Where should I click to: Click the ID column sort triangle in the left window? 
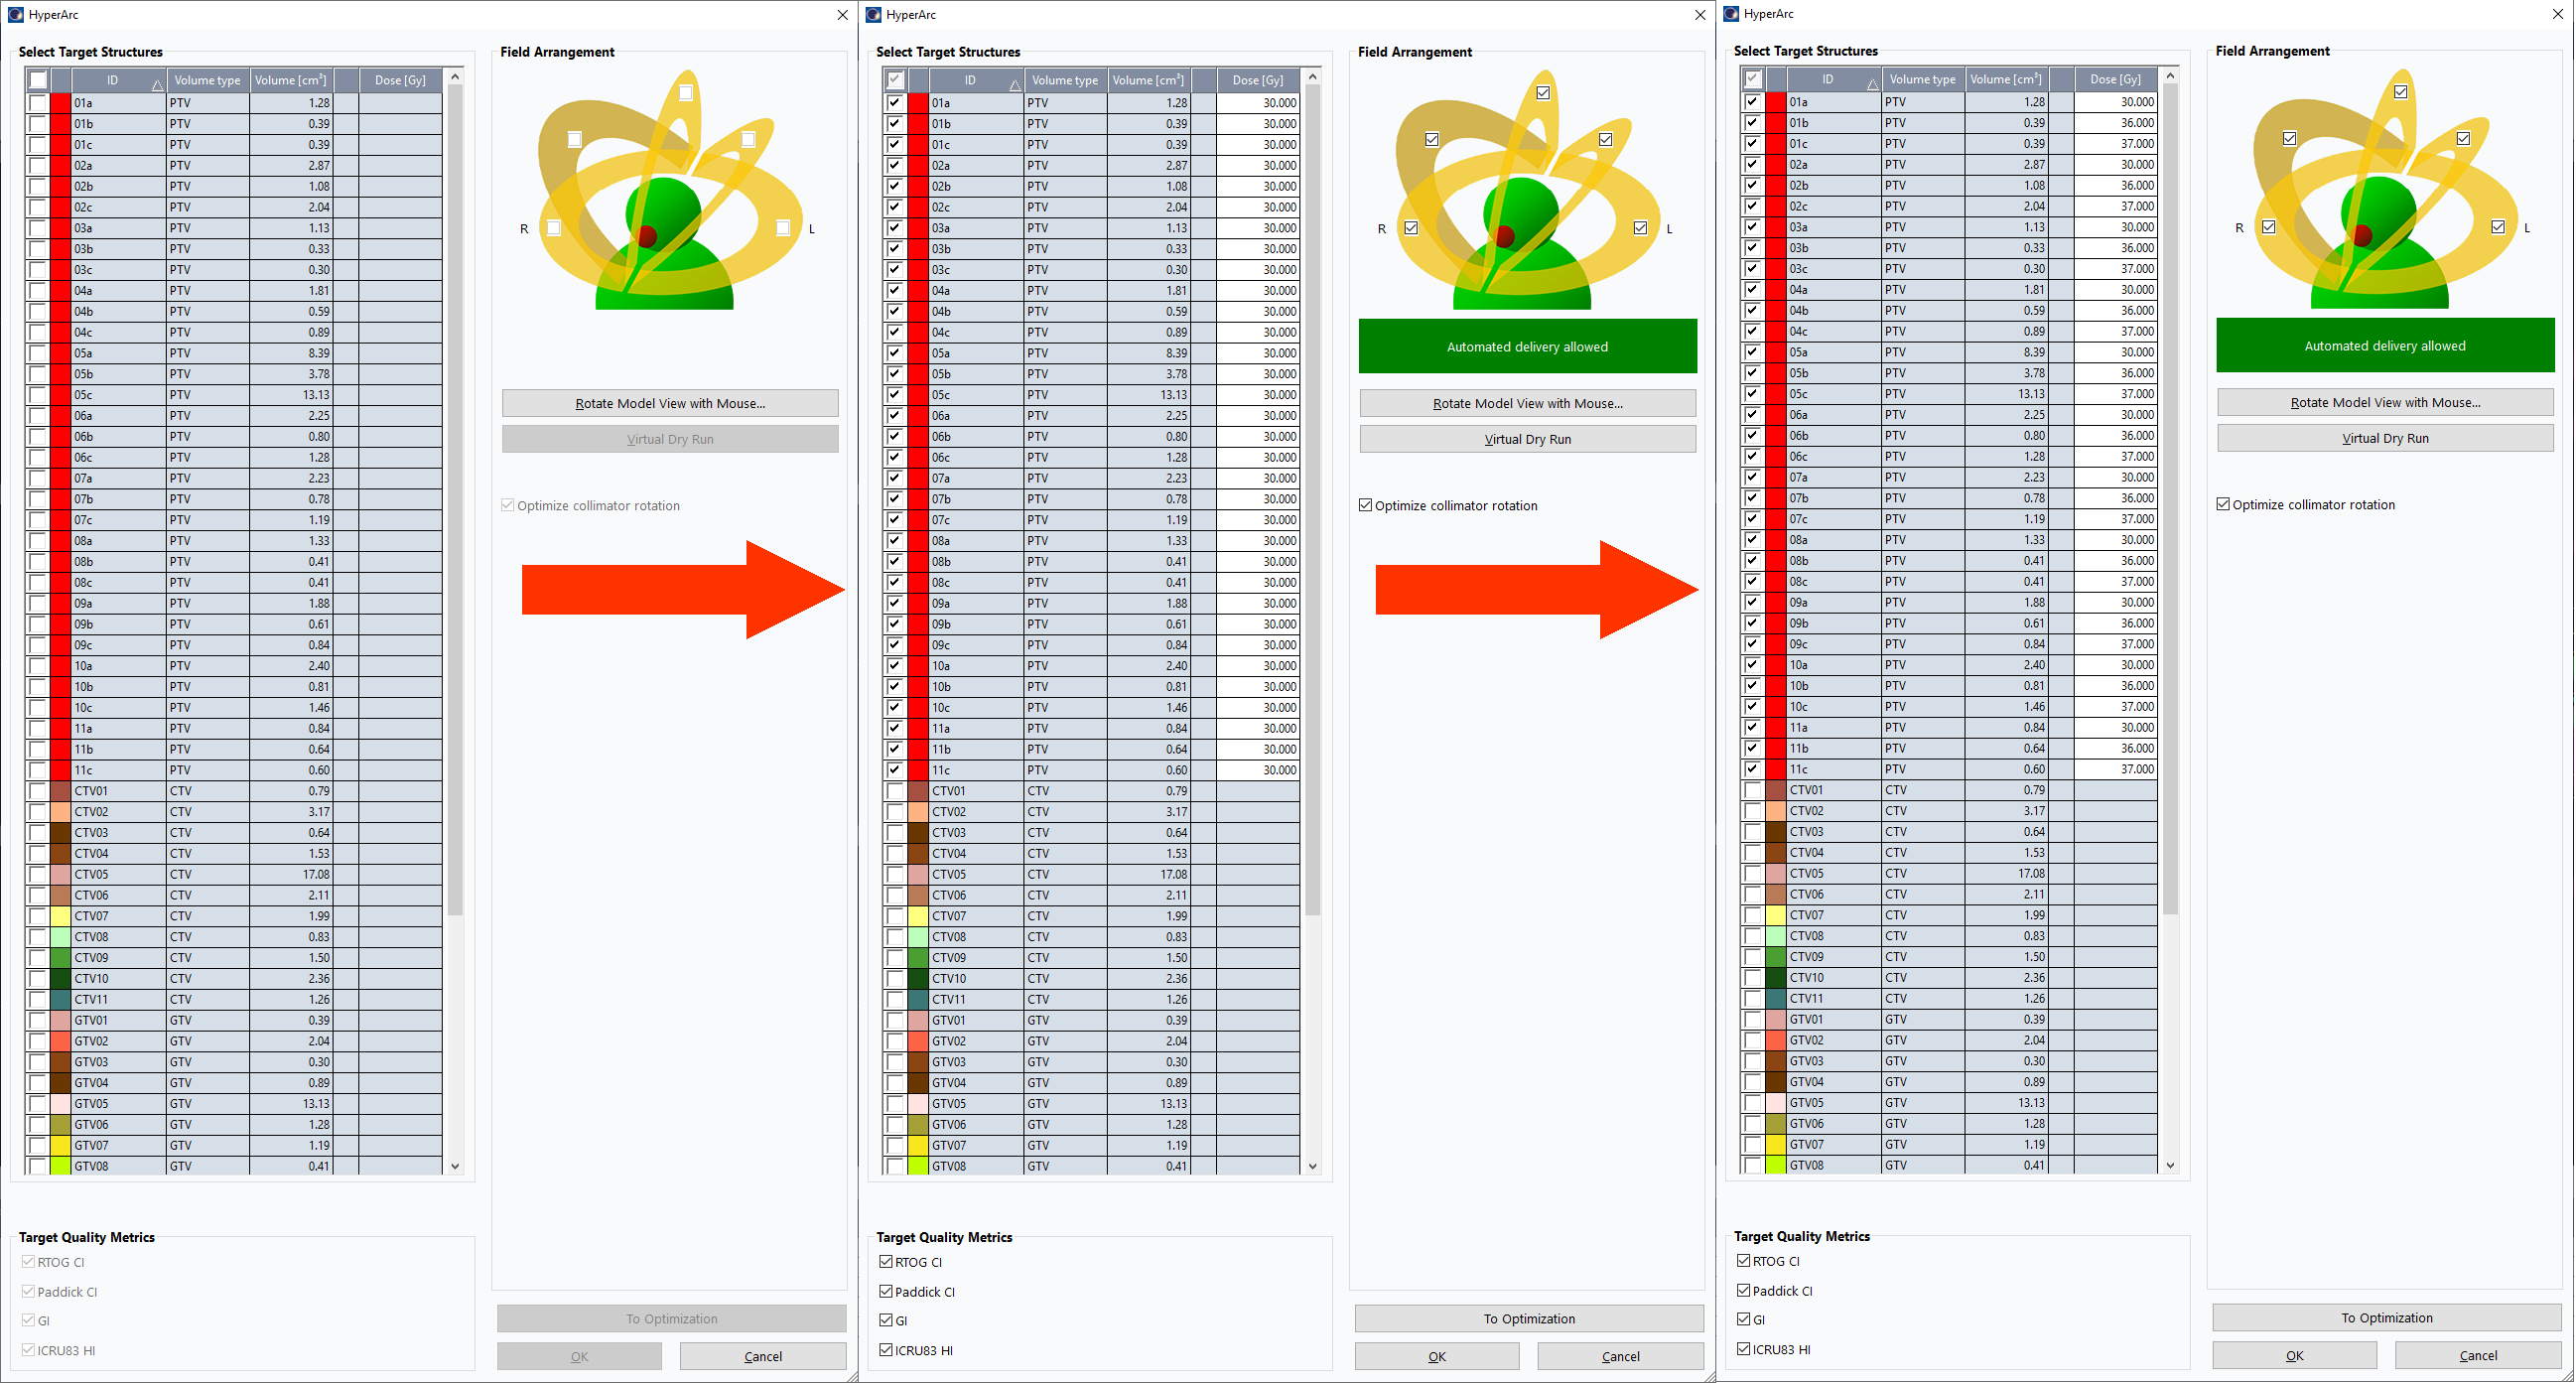(157, 86)
